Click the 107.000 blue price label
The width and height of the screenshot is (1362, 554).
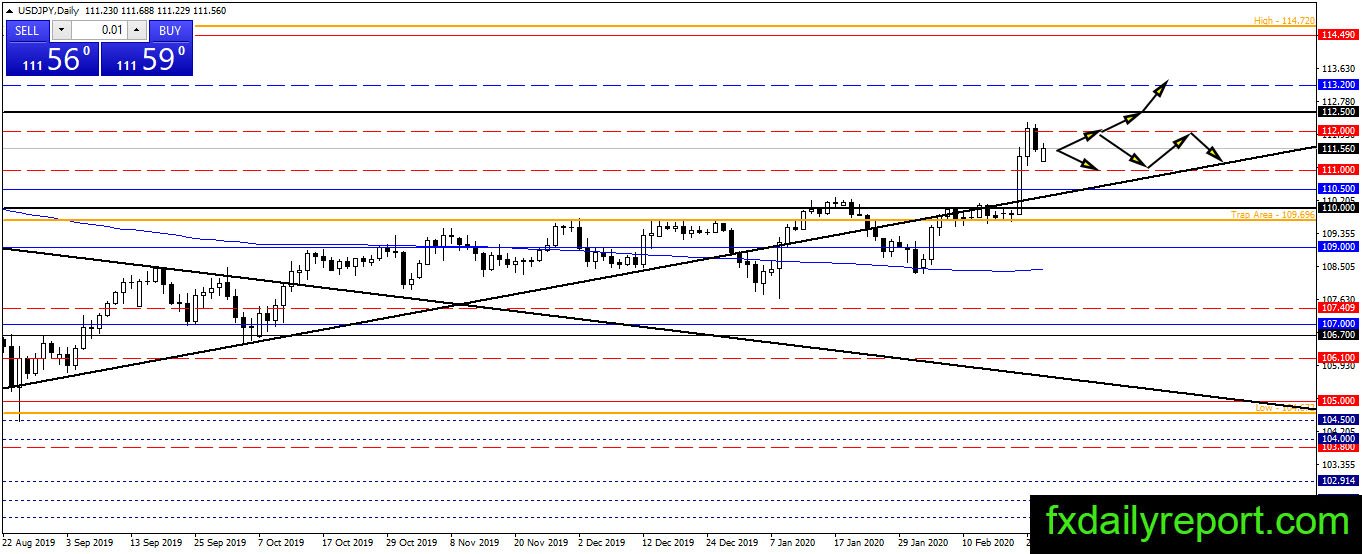coord(1338,324)
